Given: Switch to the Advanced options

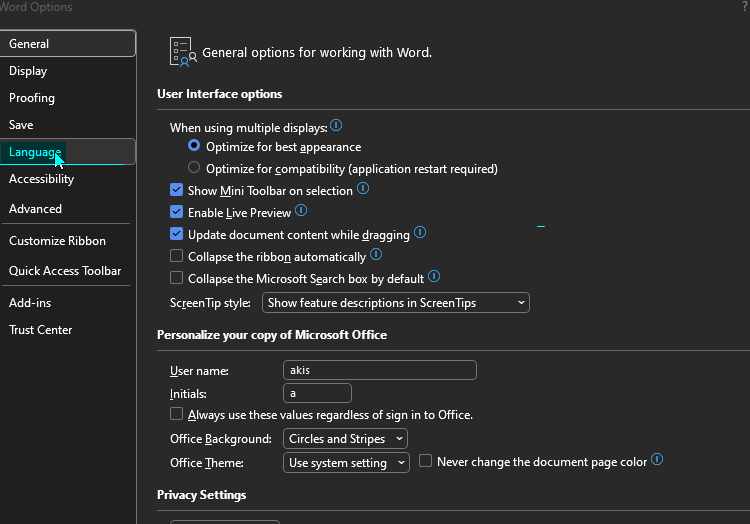Looking at the screenshot, I should click(x=68, y=209).
